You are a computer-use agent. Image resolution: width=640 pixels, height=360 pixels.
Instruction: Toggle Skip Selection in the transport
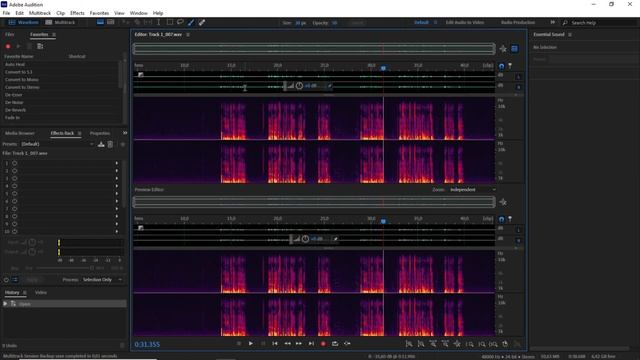[x=347, y=344]
